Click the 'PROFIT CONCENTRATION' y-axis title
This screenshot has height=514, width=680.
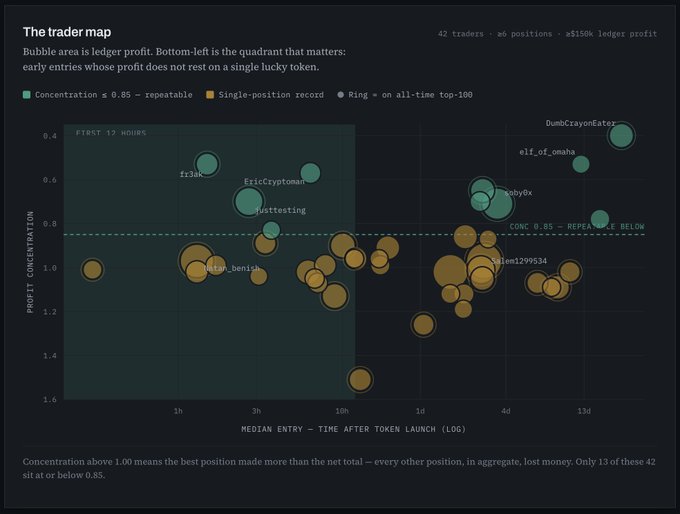click(30, 262)
